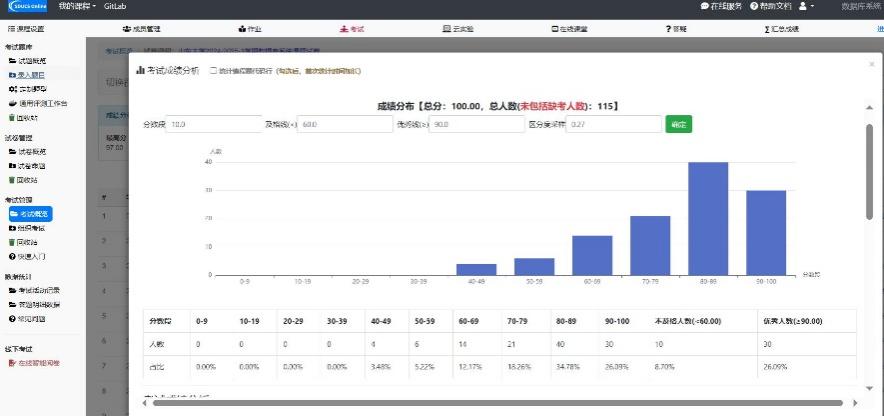Open 组织考试 in the sidebar

pos(32,228)
